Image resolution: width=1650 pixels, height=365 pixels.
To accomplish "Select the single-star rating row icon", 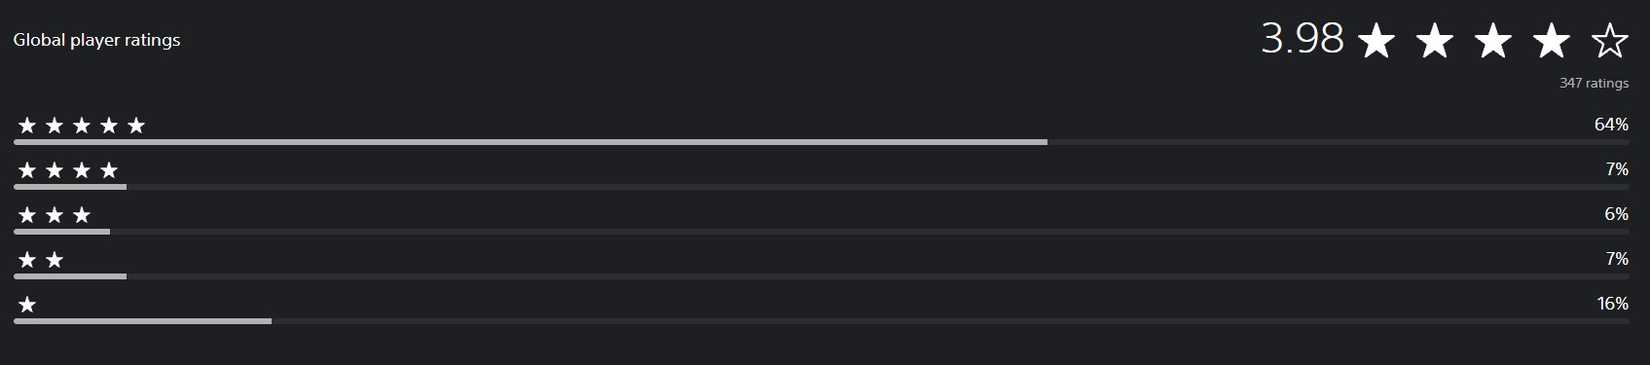I will click(27, 304).
